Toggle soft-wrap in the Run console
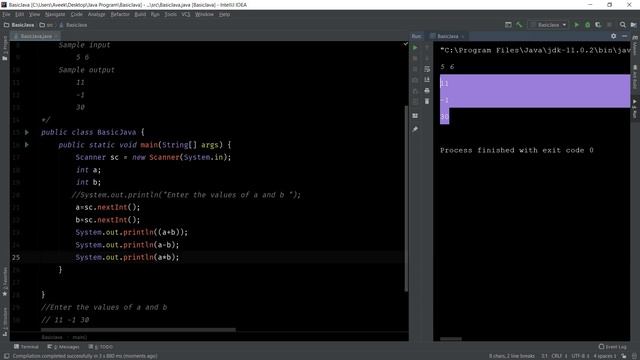The image size is (640, 360). 427,69
